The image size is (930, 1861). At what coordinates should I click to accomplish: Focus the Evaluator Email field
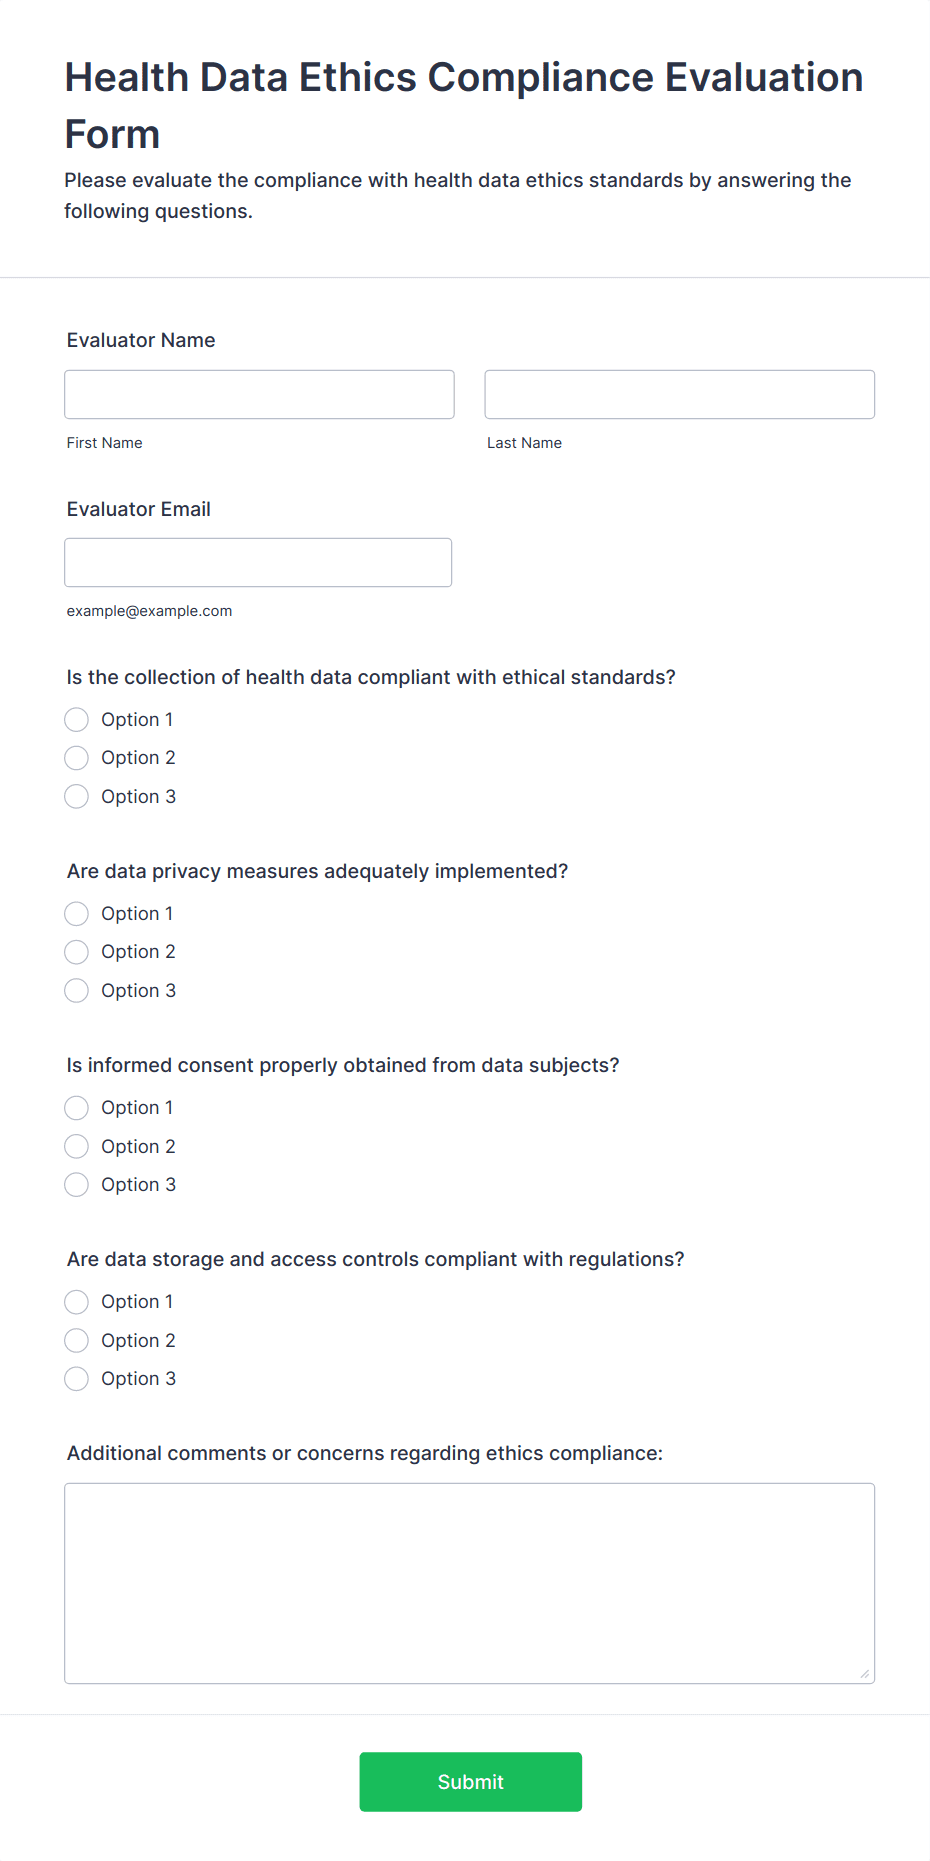[x=258, y=563]
